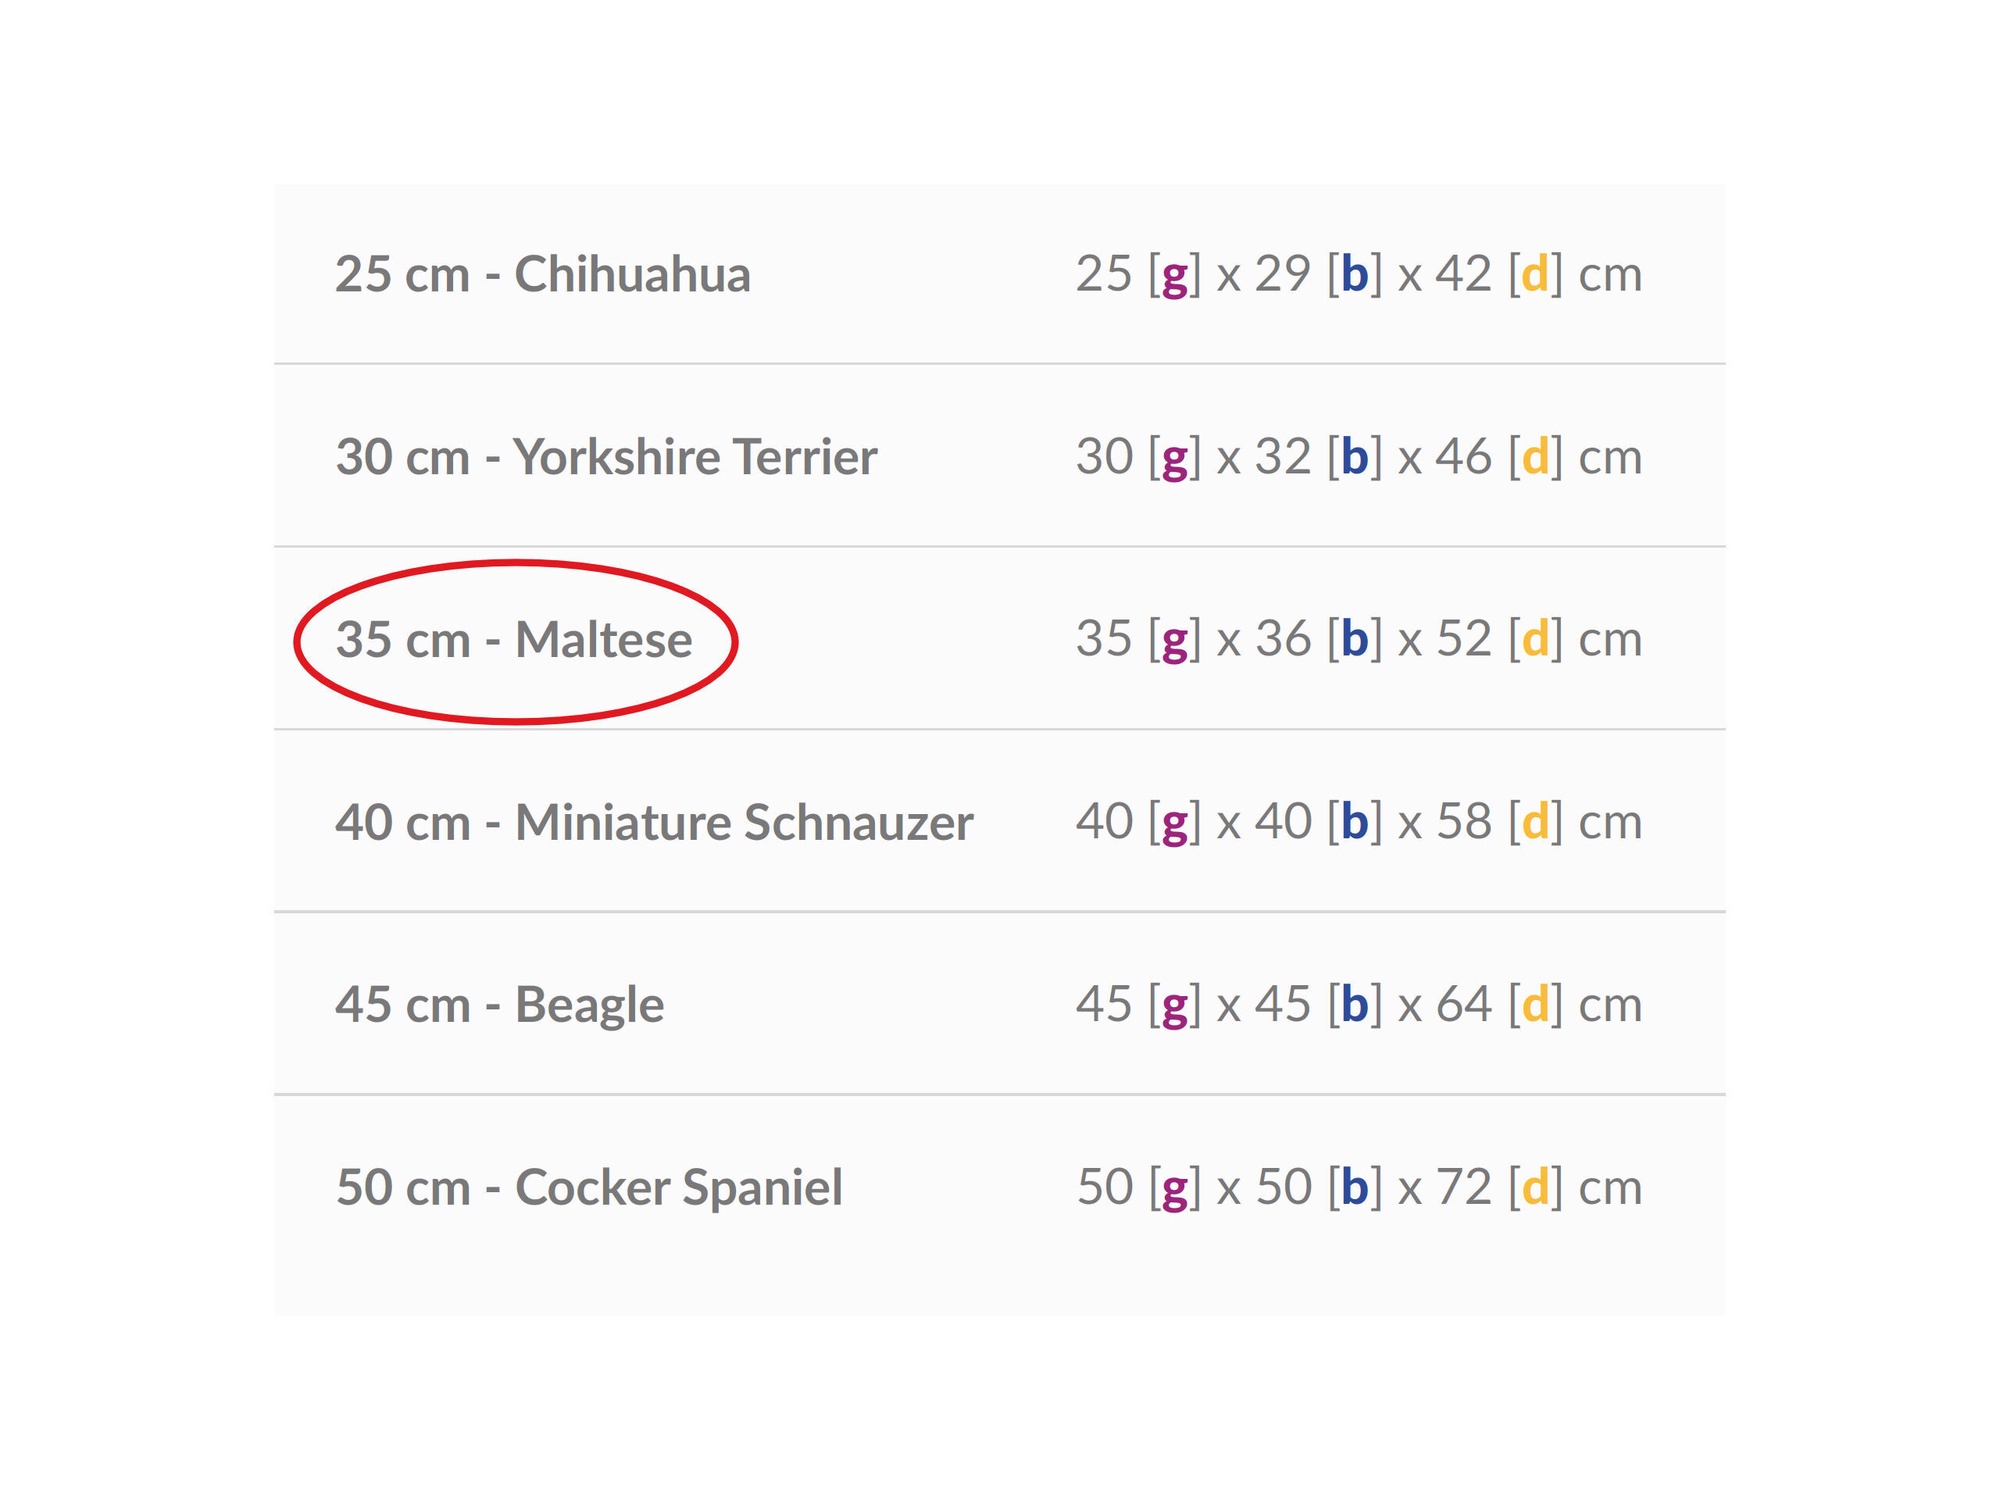The image size is (2000, 1500).
Task: Click the "72" depth value for Cocker Spaniel
Action: (x=1464, y=1187)
